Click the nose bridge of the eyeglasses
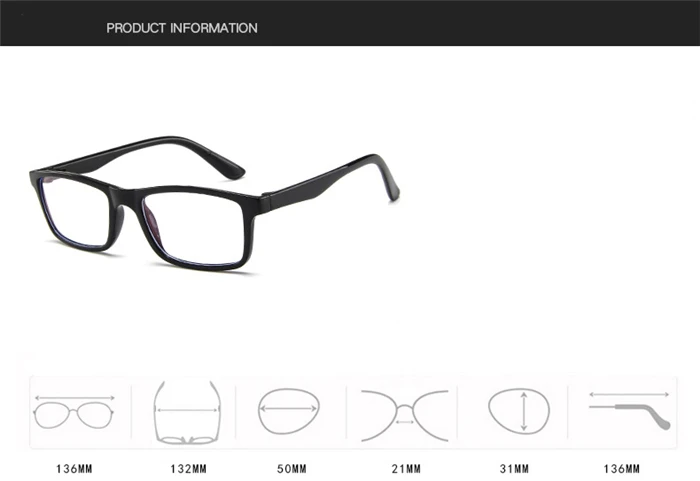 coord(126,199)
